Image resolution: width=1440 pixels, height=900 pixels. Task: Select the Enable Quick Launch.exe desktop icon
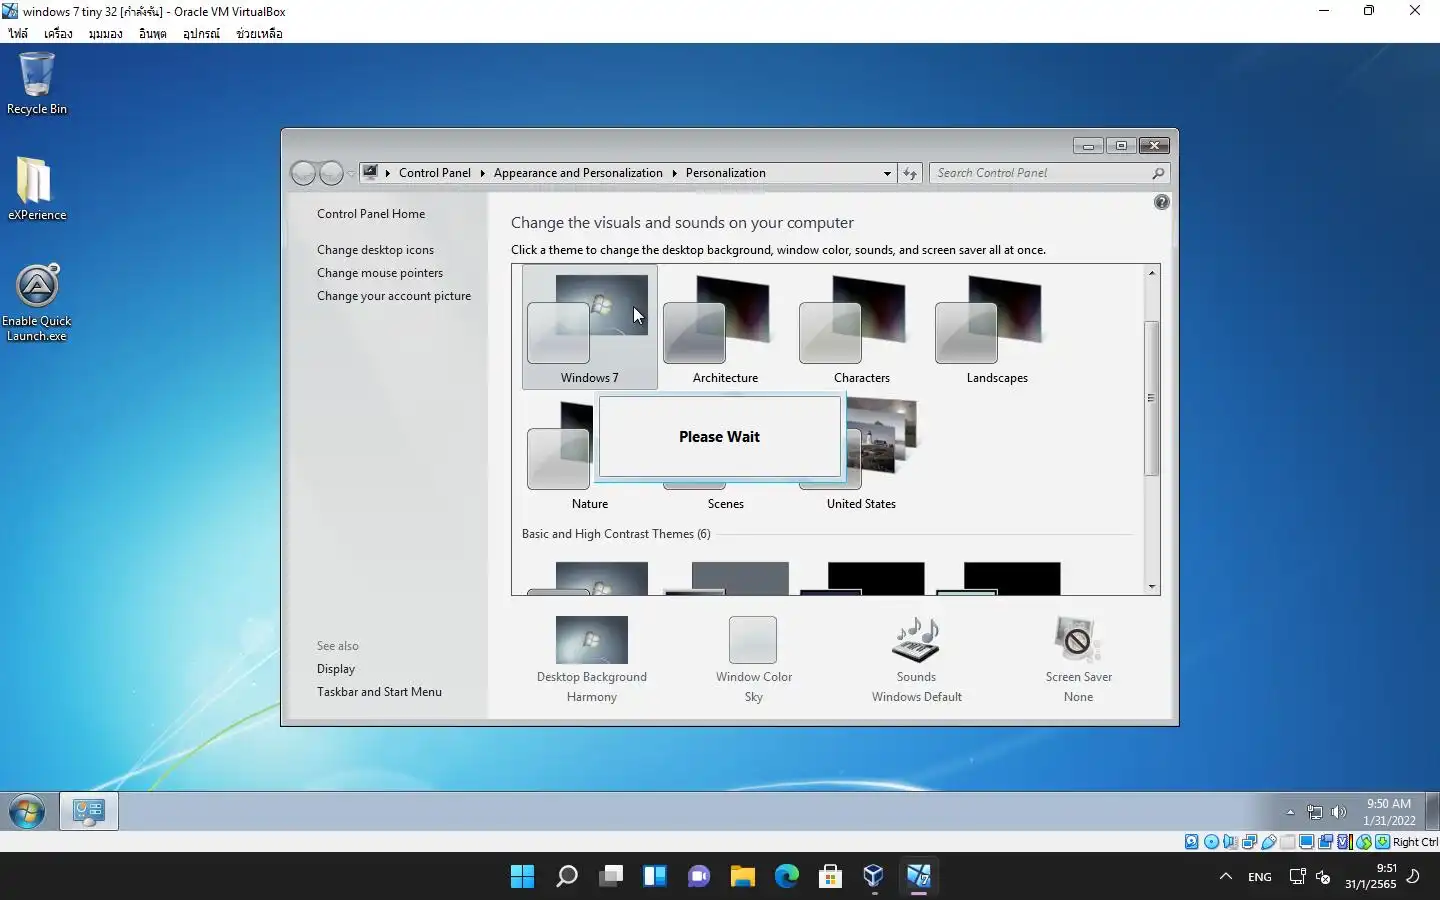37,303
